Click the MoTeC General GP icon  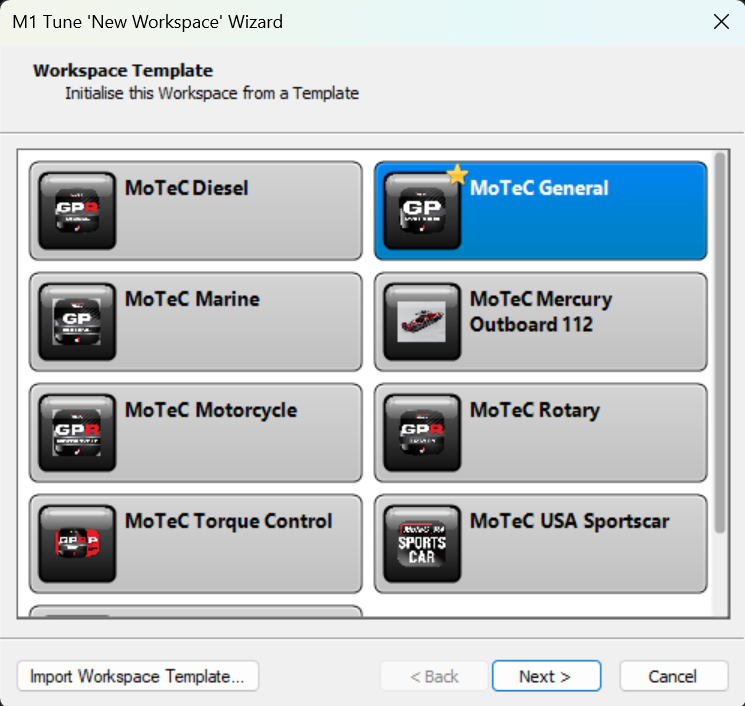(422, 211)
